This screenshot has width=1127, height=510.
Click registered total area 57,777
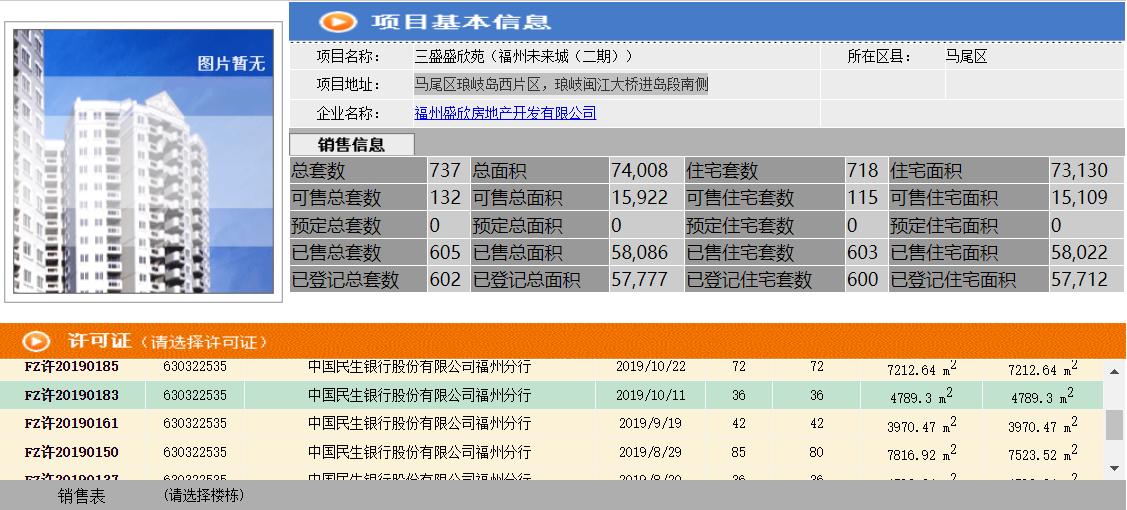[x=640, y=279]
